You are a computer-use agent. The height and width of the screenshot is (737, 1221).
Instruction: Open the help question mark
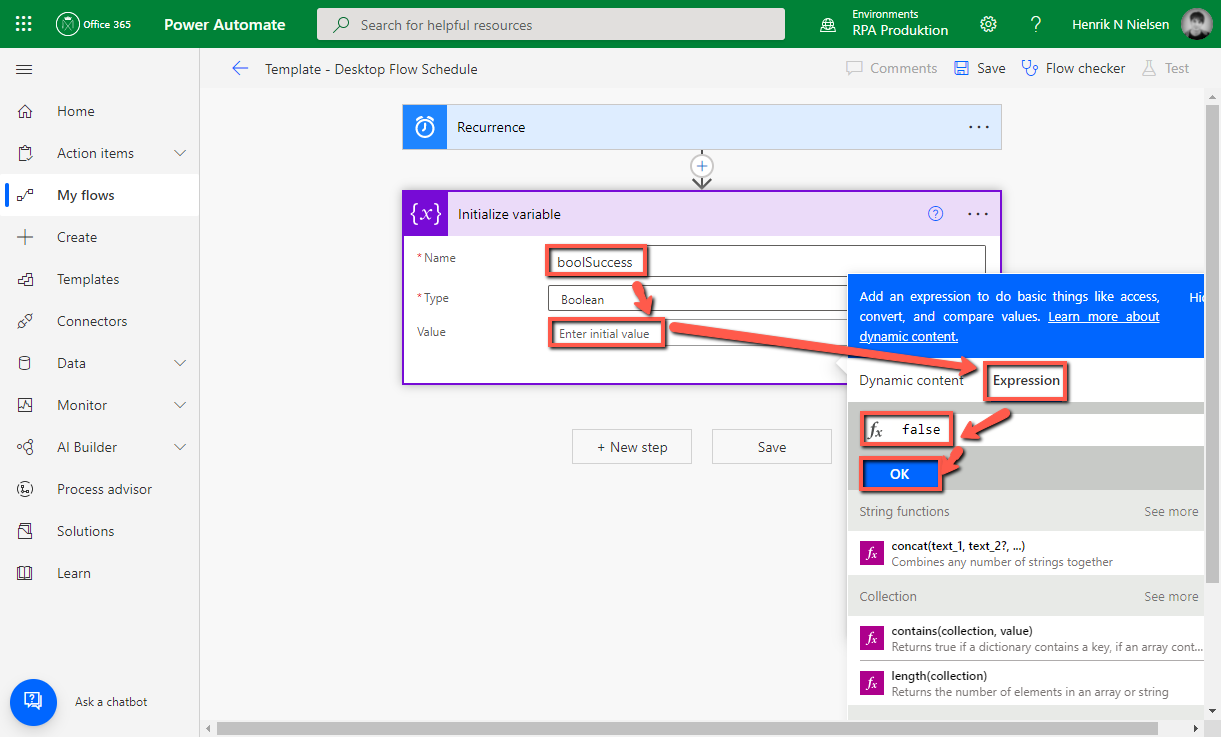[1036, 24]
